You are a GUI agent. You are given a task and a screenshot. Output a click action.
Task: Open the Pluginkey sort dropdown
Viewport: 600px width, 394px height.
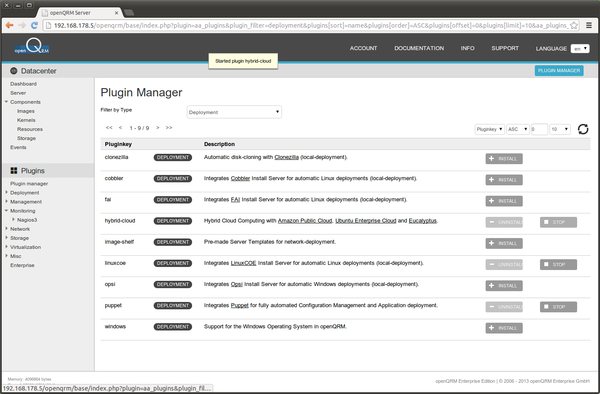489,129
